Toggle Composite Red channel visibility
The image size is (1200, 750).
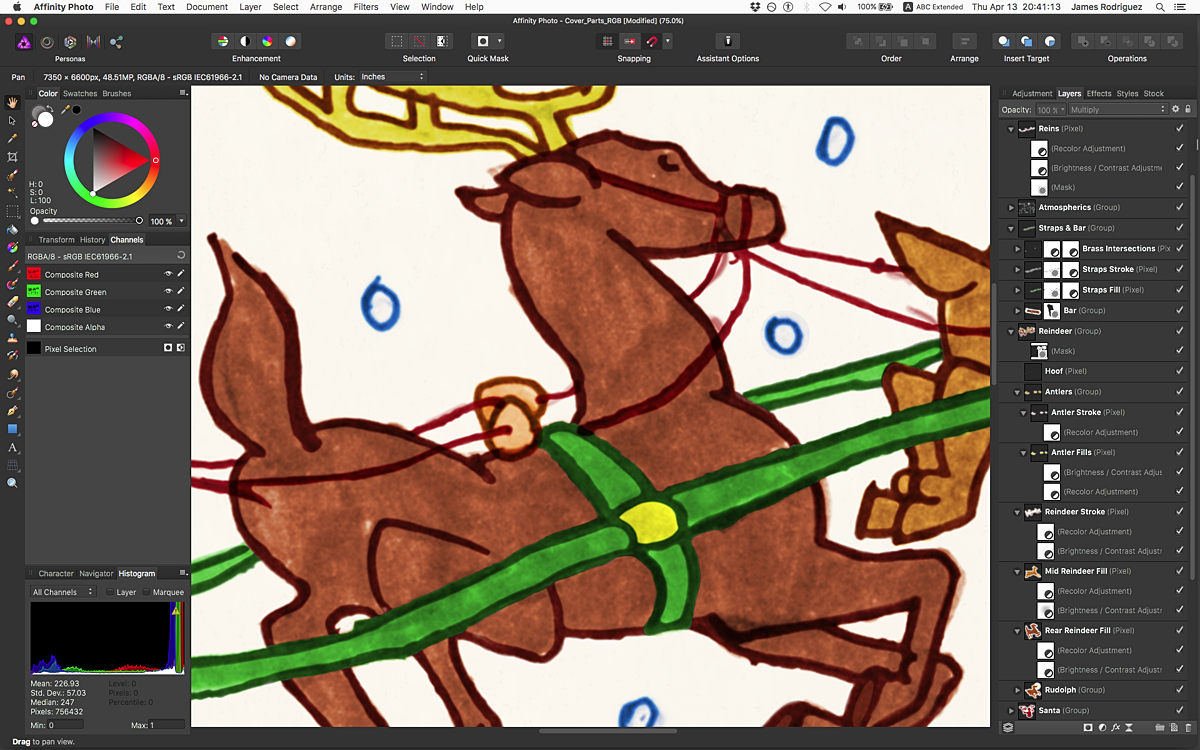[168, 274]
